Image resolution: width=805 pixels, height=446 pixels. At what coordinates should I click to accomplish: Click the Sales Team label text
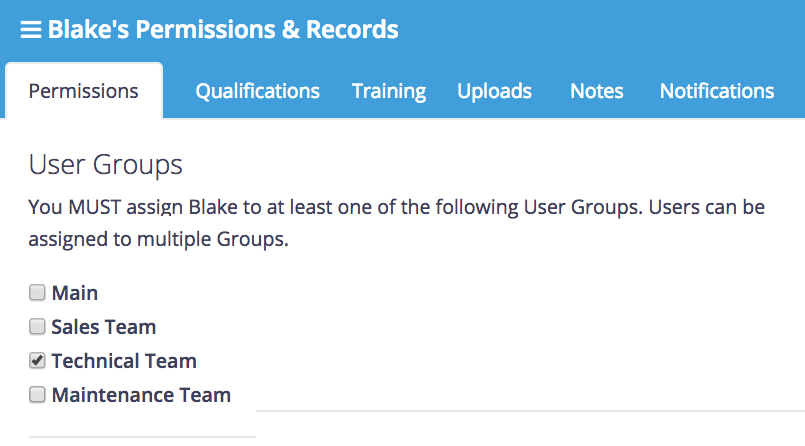(104, 327)
